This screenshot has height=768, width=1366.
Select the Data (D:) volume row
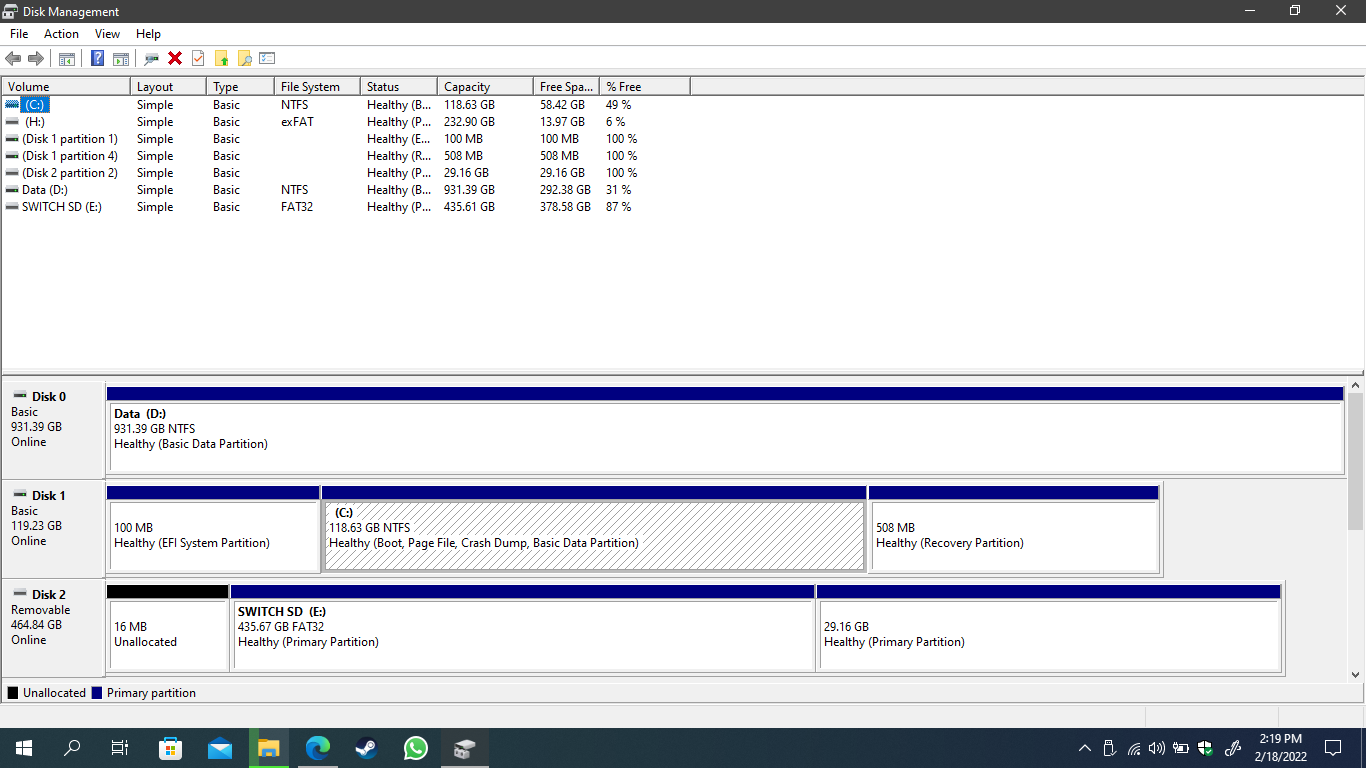(346, 189)
